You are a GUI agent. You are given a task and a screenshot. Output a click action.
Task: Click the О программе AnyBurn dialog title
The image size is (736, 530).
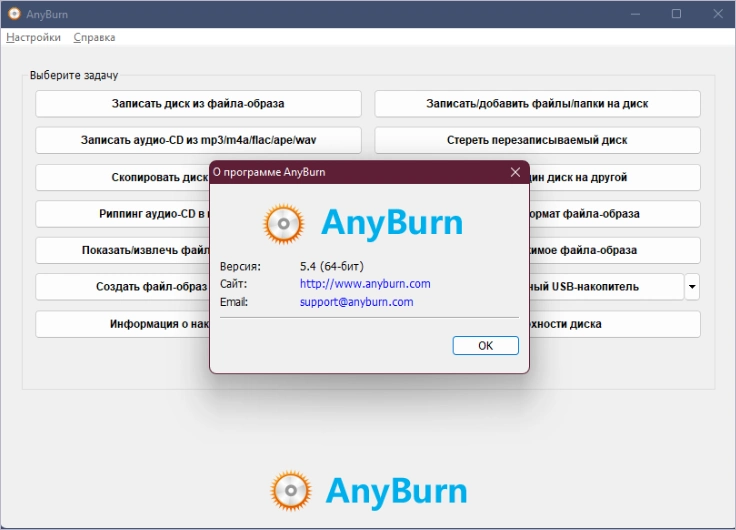pyautogui.click(x=269, y=172)
